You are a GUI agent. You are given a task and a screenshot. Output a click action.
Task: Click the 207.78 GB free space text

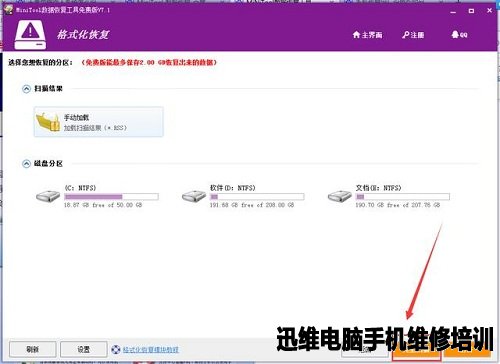tap(398, 205)
